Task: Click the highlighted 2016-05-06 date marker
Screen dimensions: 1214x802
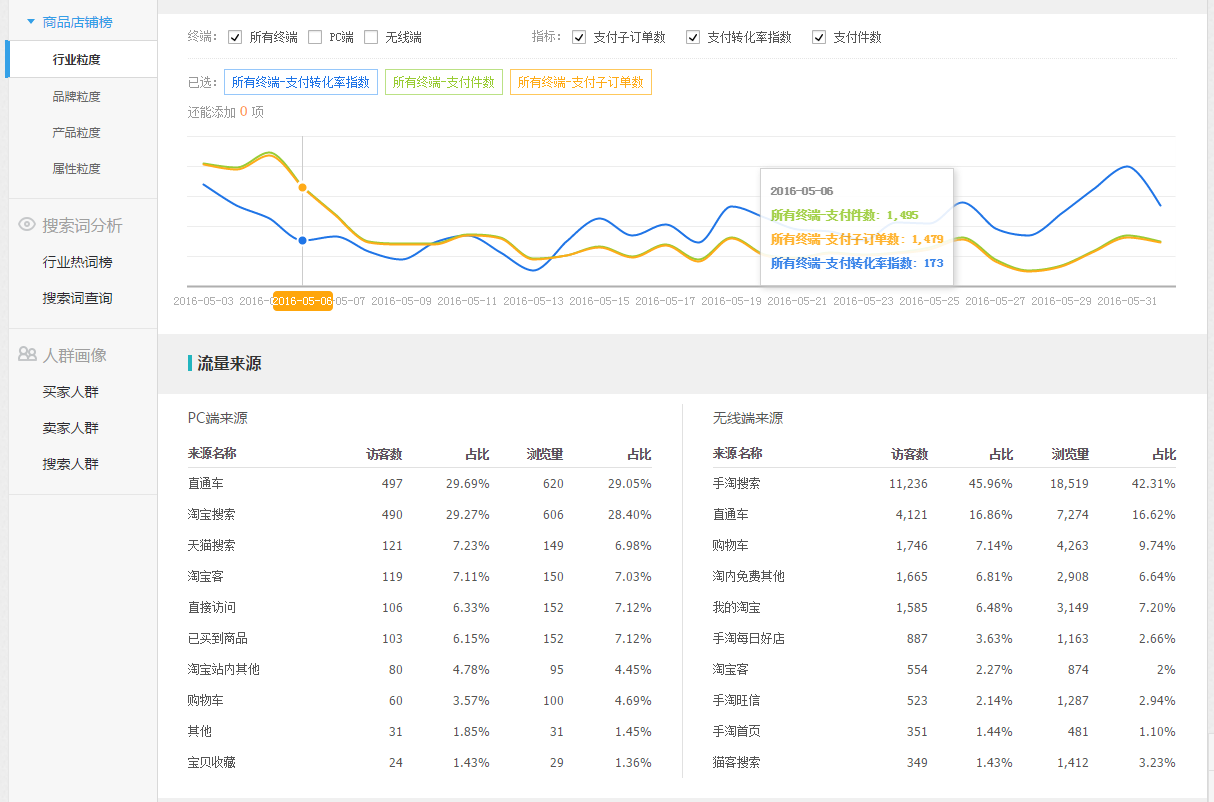Action: coord(302,301)
